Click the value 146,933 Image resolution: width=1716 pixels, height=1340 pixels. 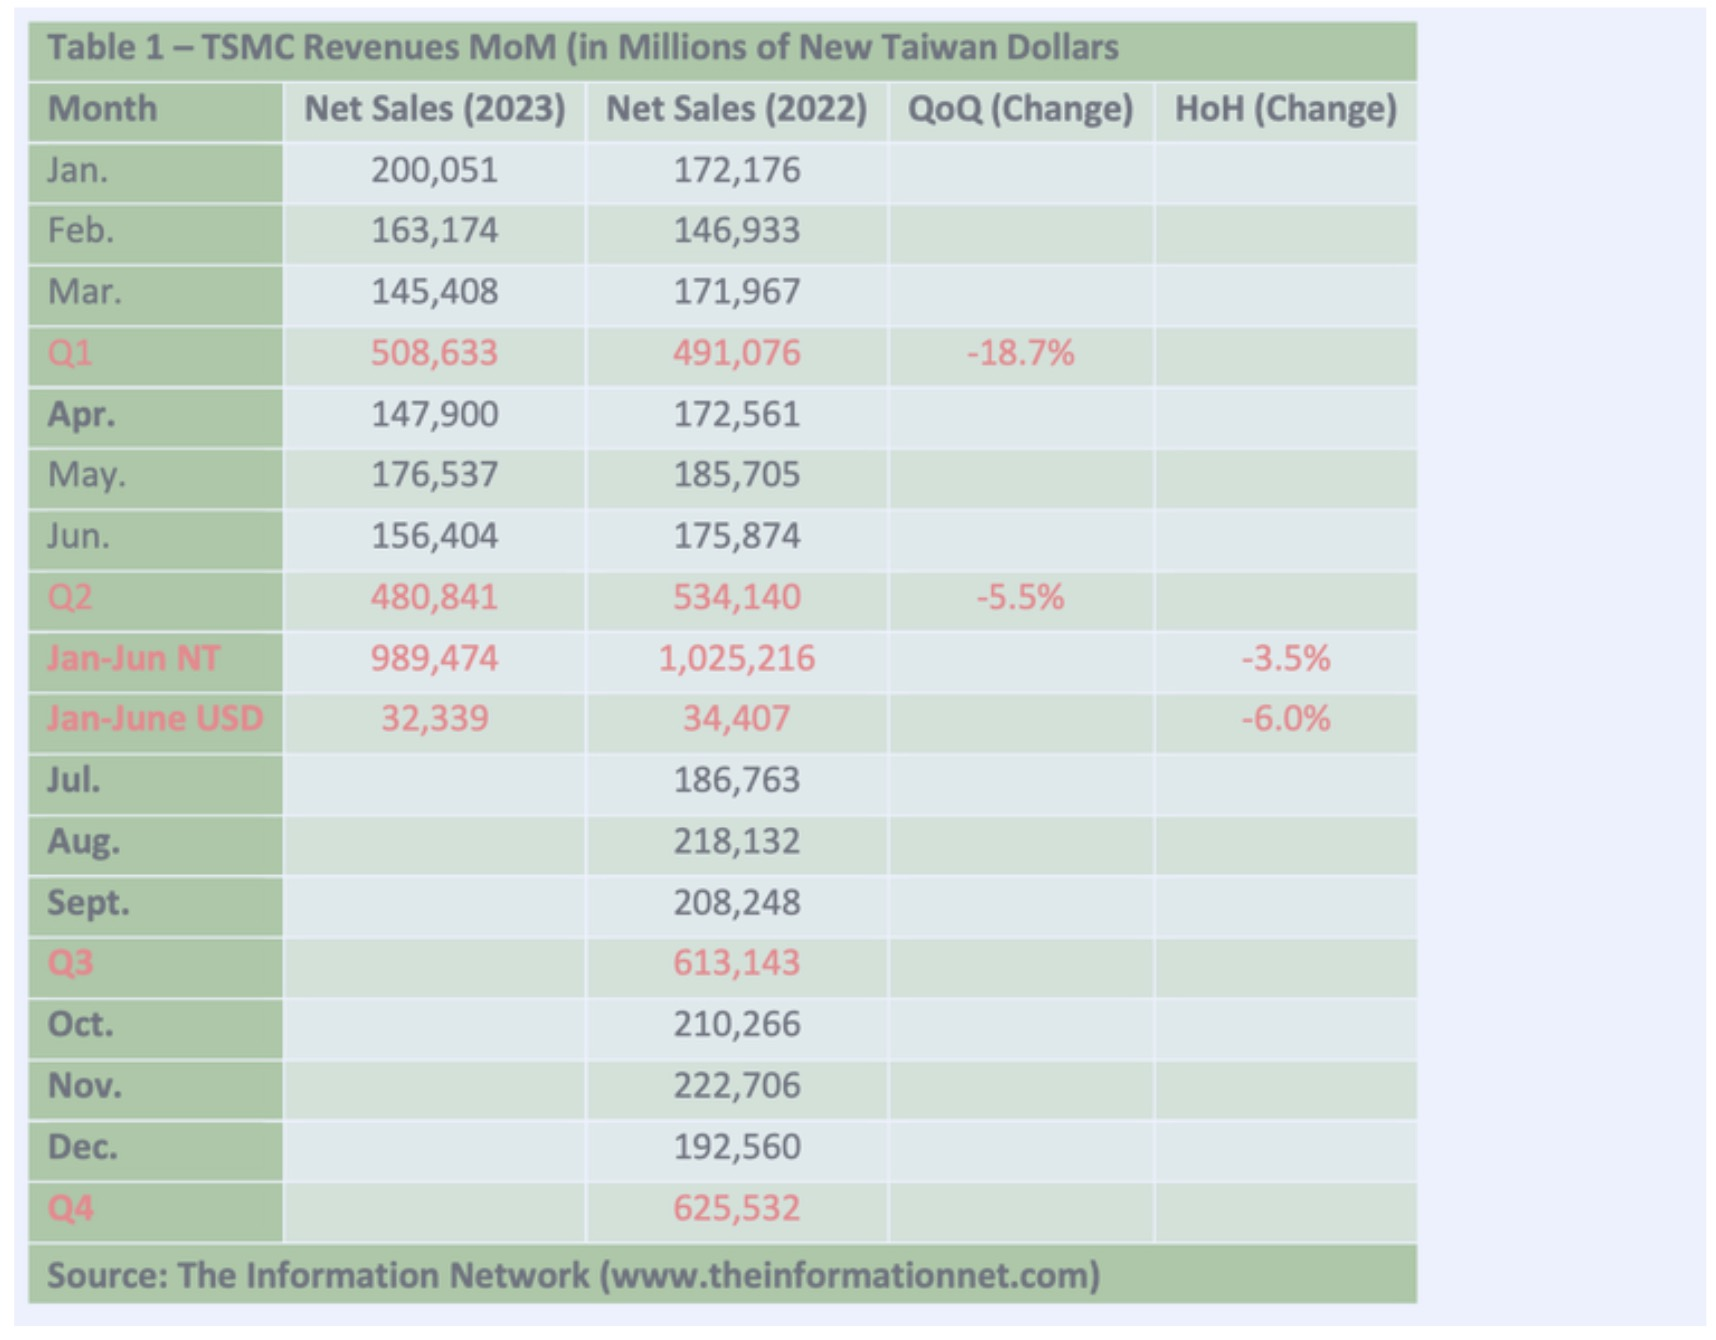click(737, 231)
